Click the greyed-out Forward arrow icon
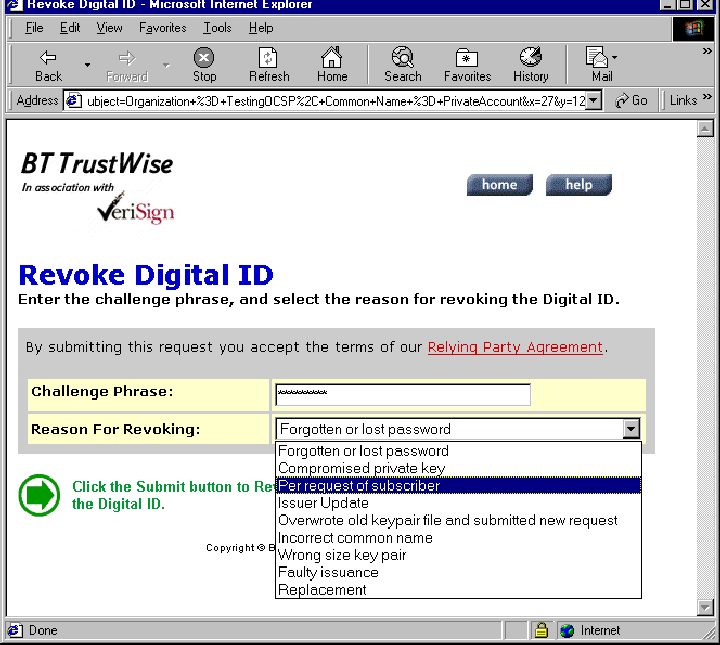This screenshot has height=645, width=720. [127, 58]
